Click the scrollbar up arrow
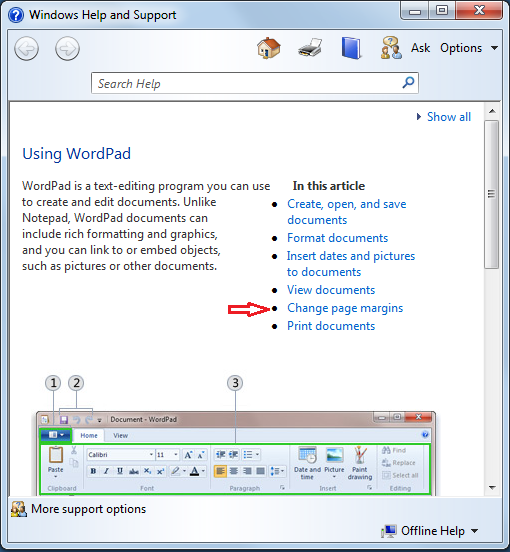The width and height of the screenshot is (510, 552). coord(492,111)
